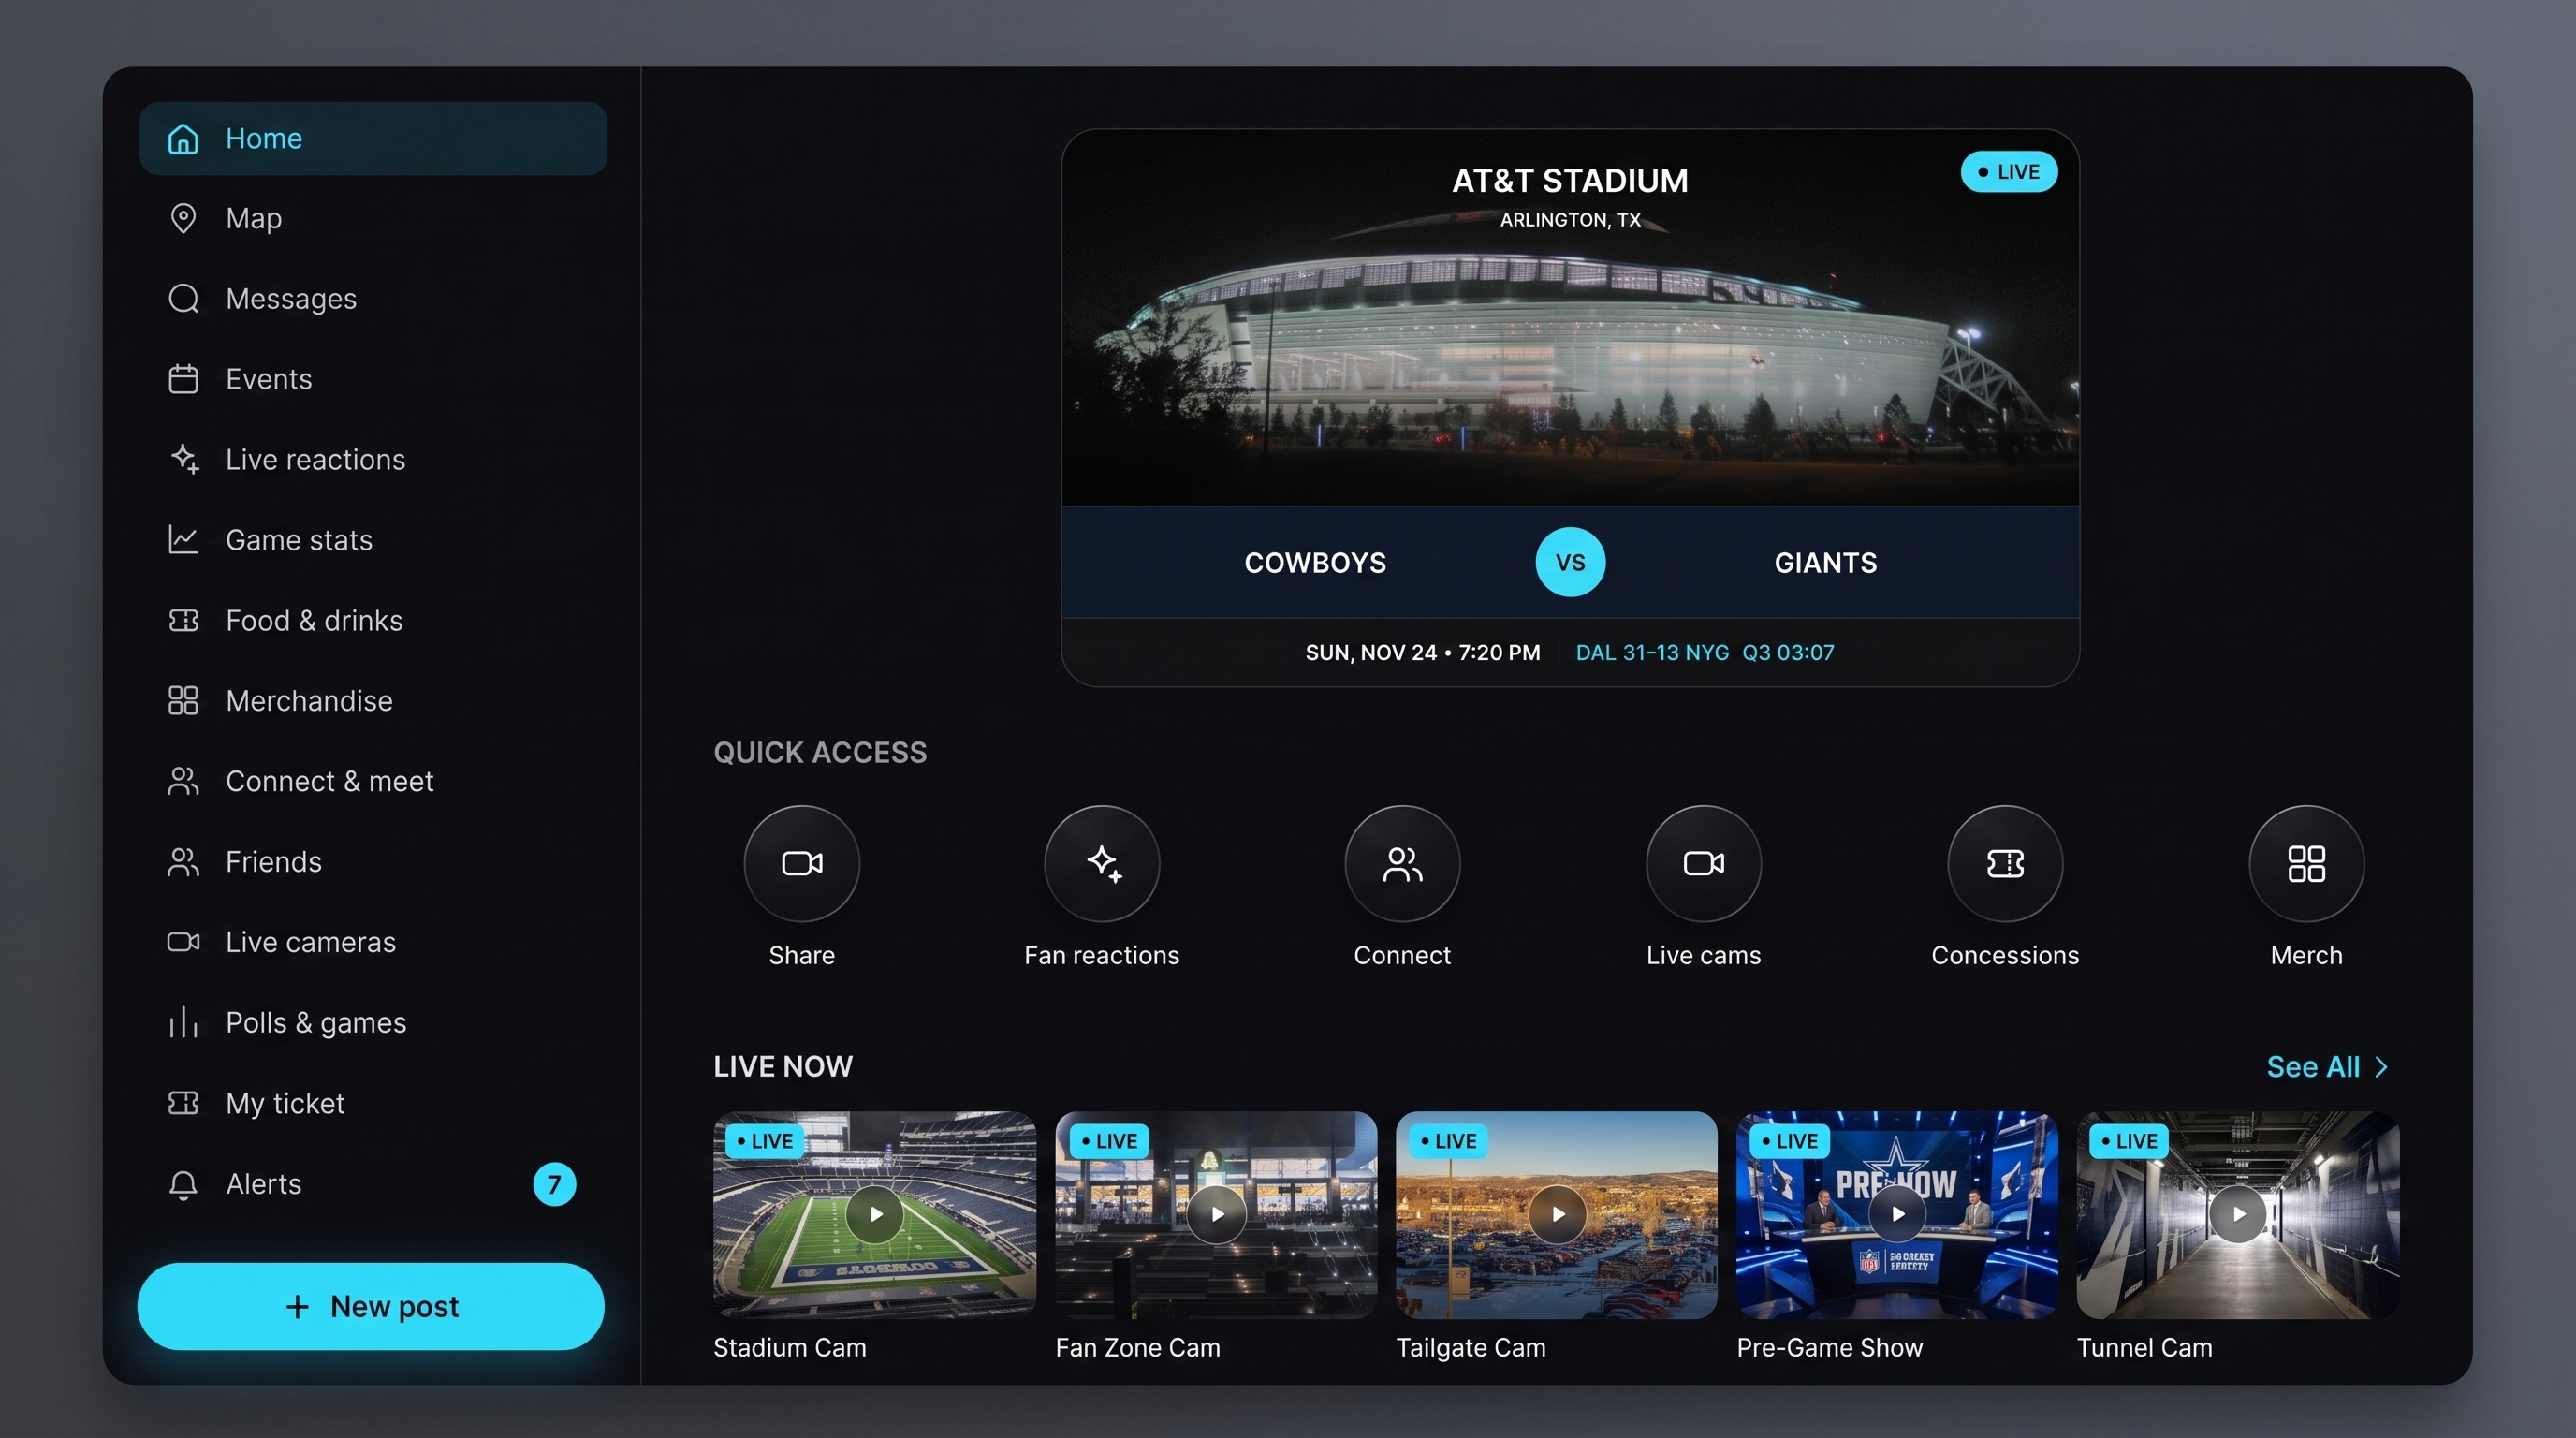Viewport: 2576px width, 1438px height.
Task: Open My ticket label in sidebar
Action: (x=285, y=1104)
